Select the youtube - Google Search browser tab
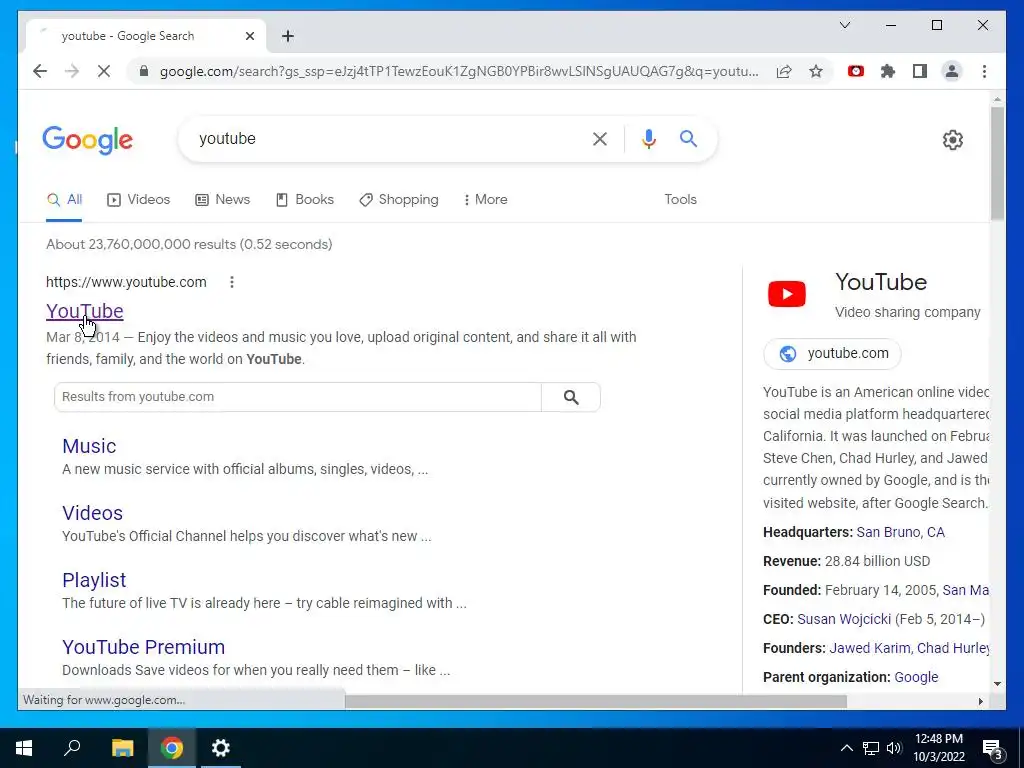This screenshot has width=1024, height=768. [x=145, y=36]
